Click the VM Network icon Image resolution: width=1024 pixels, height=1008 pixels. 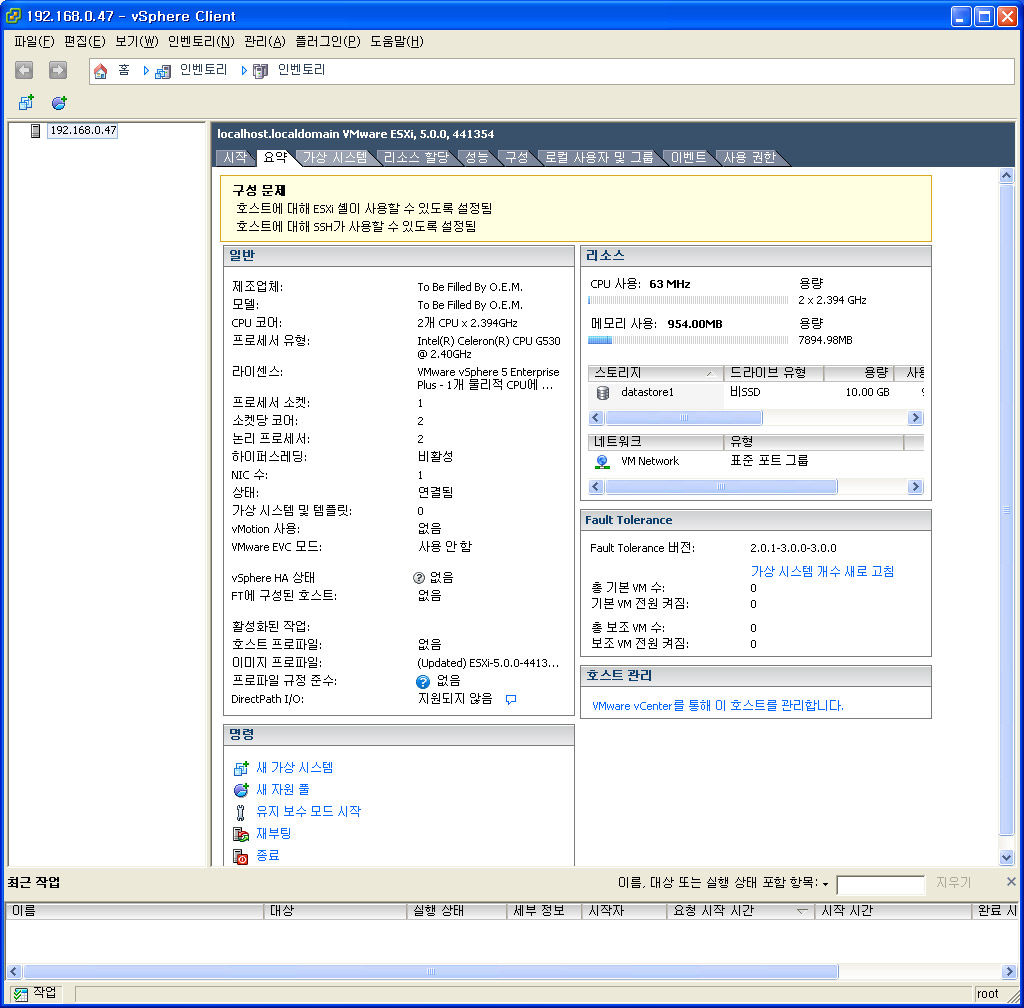[x=602, y=462]
